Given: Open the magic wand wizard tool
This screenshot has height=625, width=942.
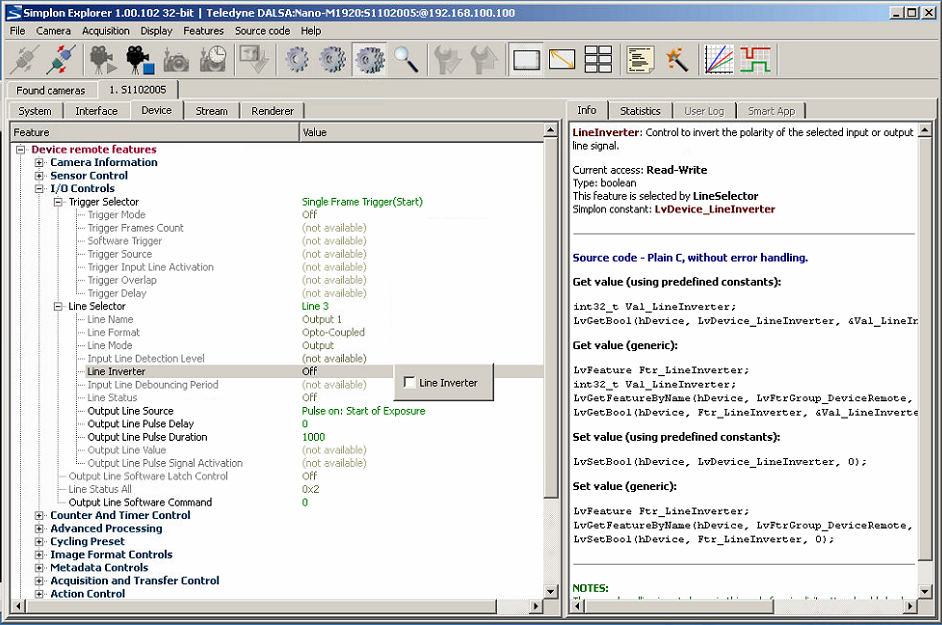Looking at the screenshot, I should coord(677,60).
